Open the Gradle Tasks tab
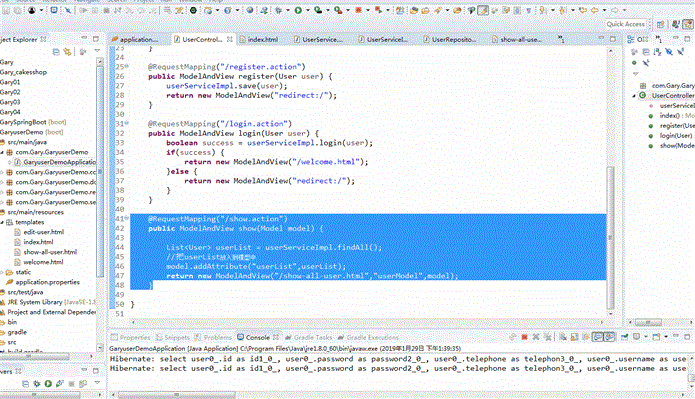 pos(308,337)
